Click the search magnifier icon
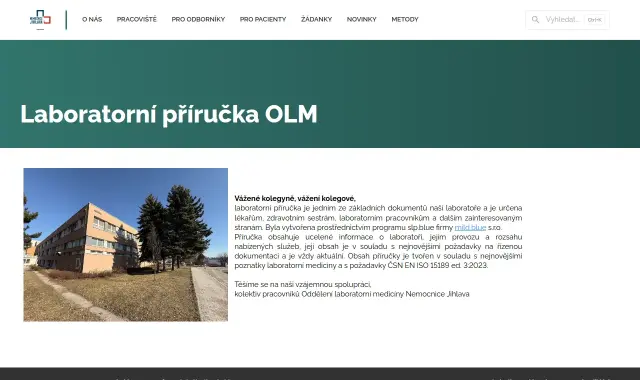The height and width of the screenshot is (380, 640). (x=535, y=20)
